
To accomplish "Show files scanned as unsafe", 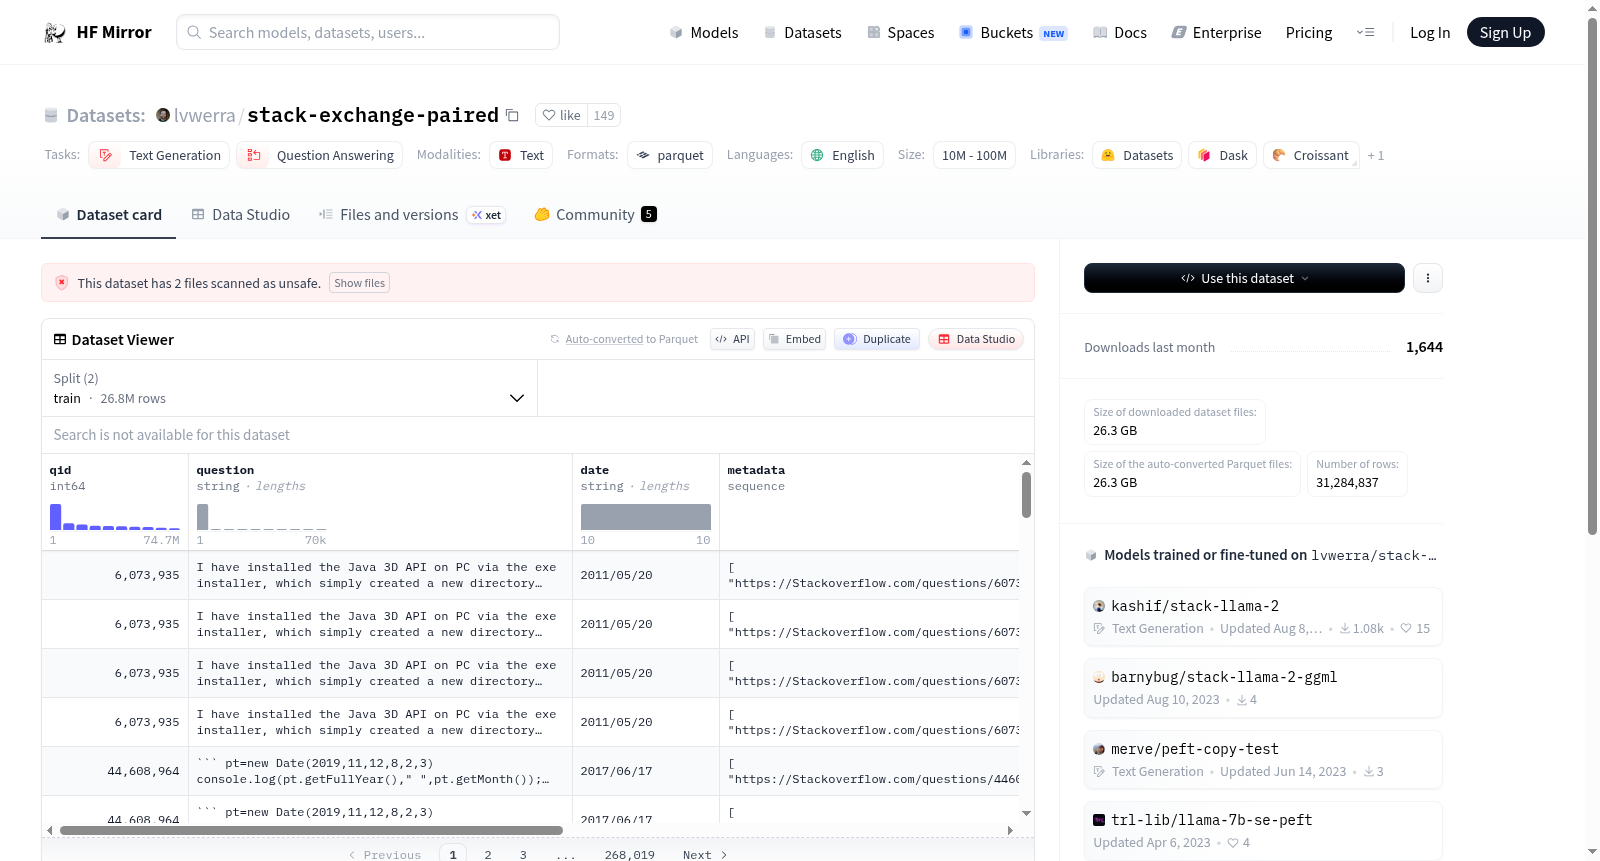I will pos(360,283).
